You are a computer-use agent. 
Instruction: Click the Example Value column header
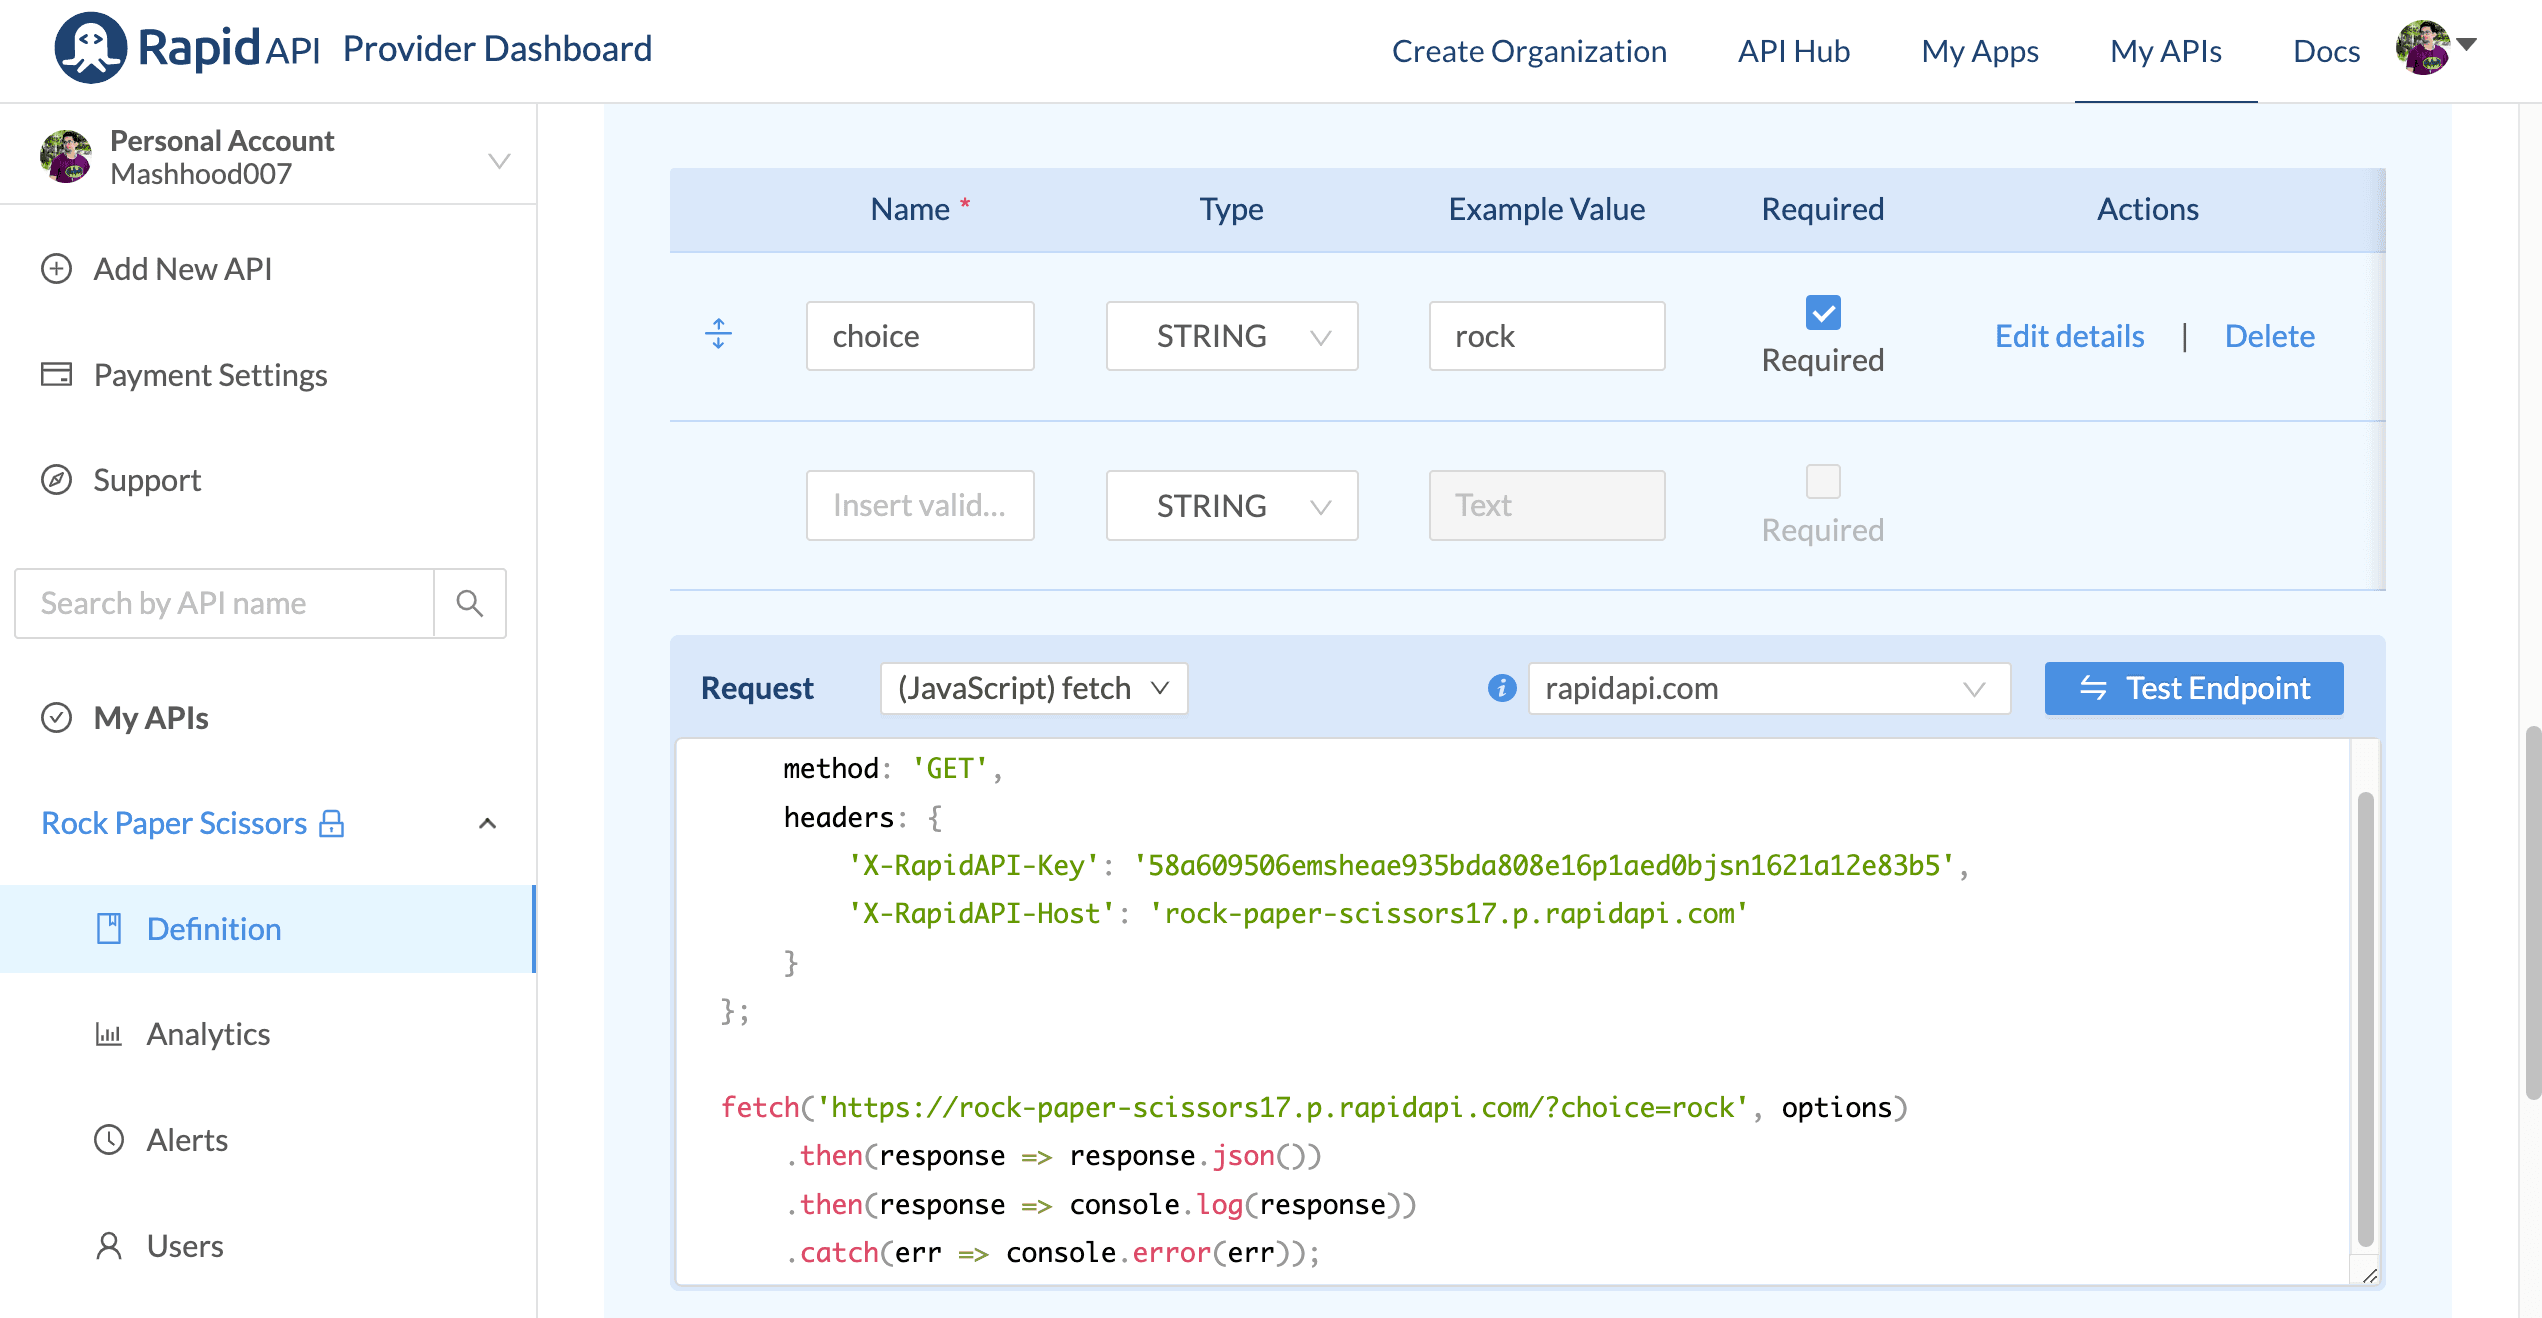click(x=1547, y=209)
